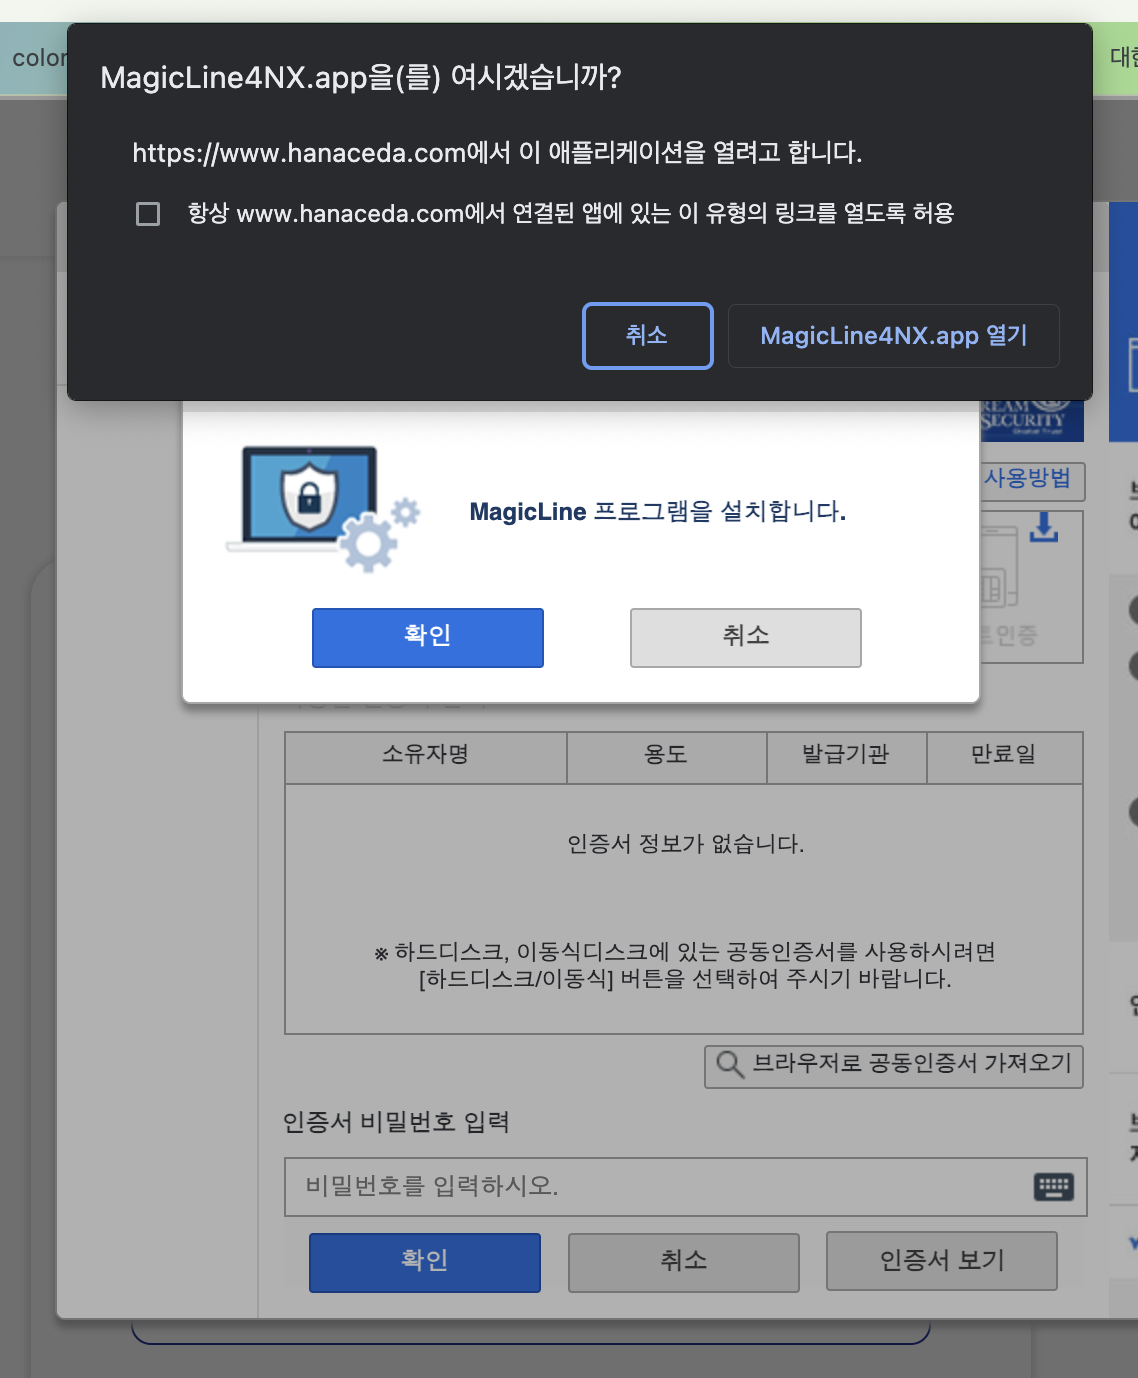The height and width of the screenshot is (1378, 1138).
Task: Click the 용도 column header
Action: click(666, 755)
